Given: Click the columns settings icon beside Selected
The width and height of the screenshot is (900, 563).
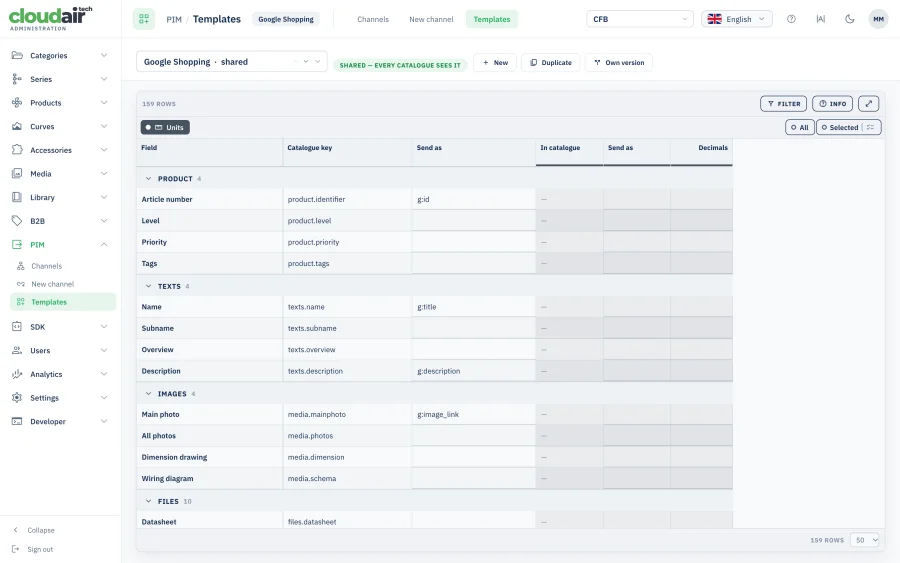Looking at the screenshot, I should 871,127.
